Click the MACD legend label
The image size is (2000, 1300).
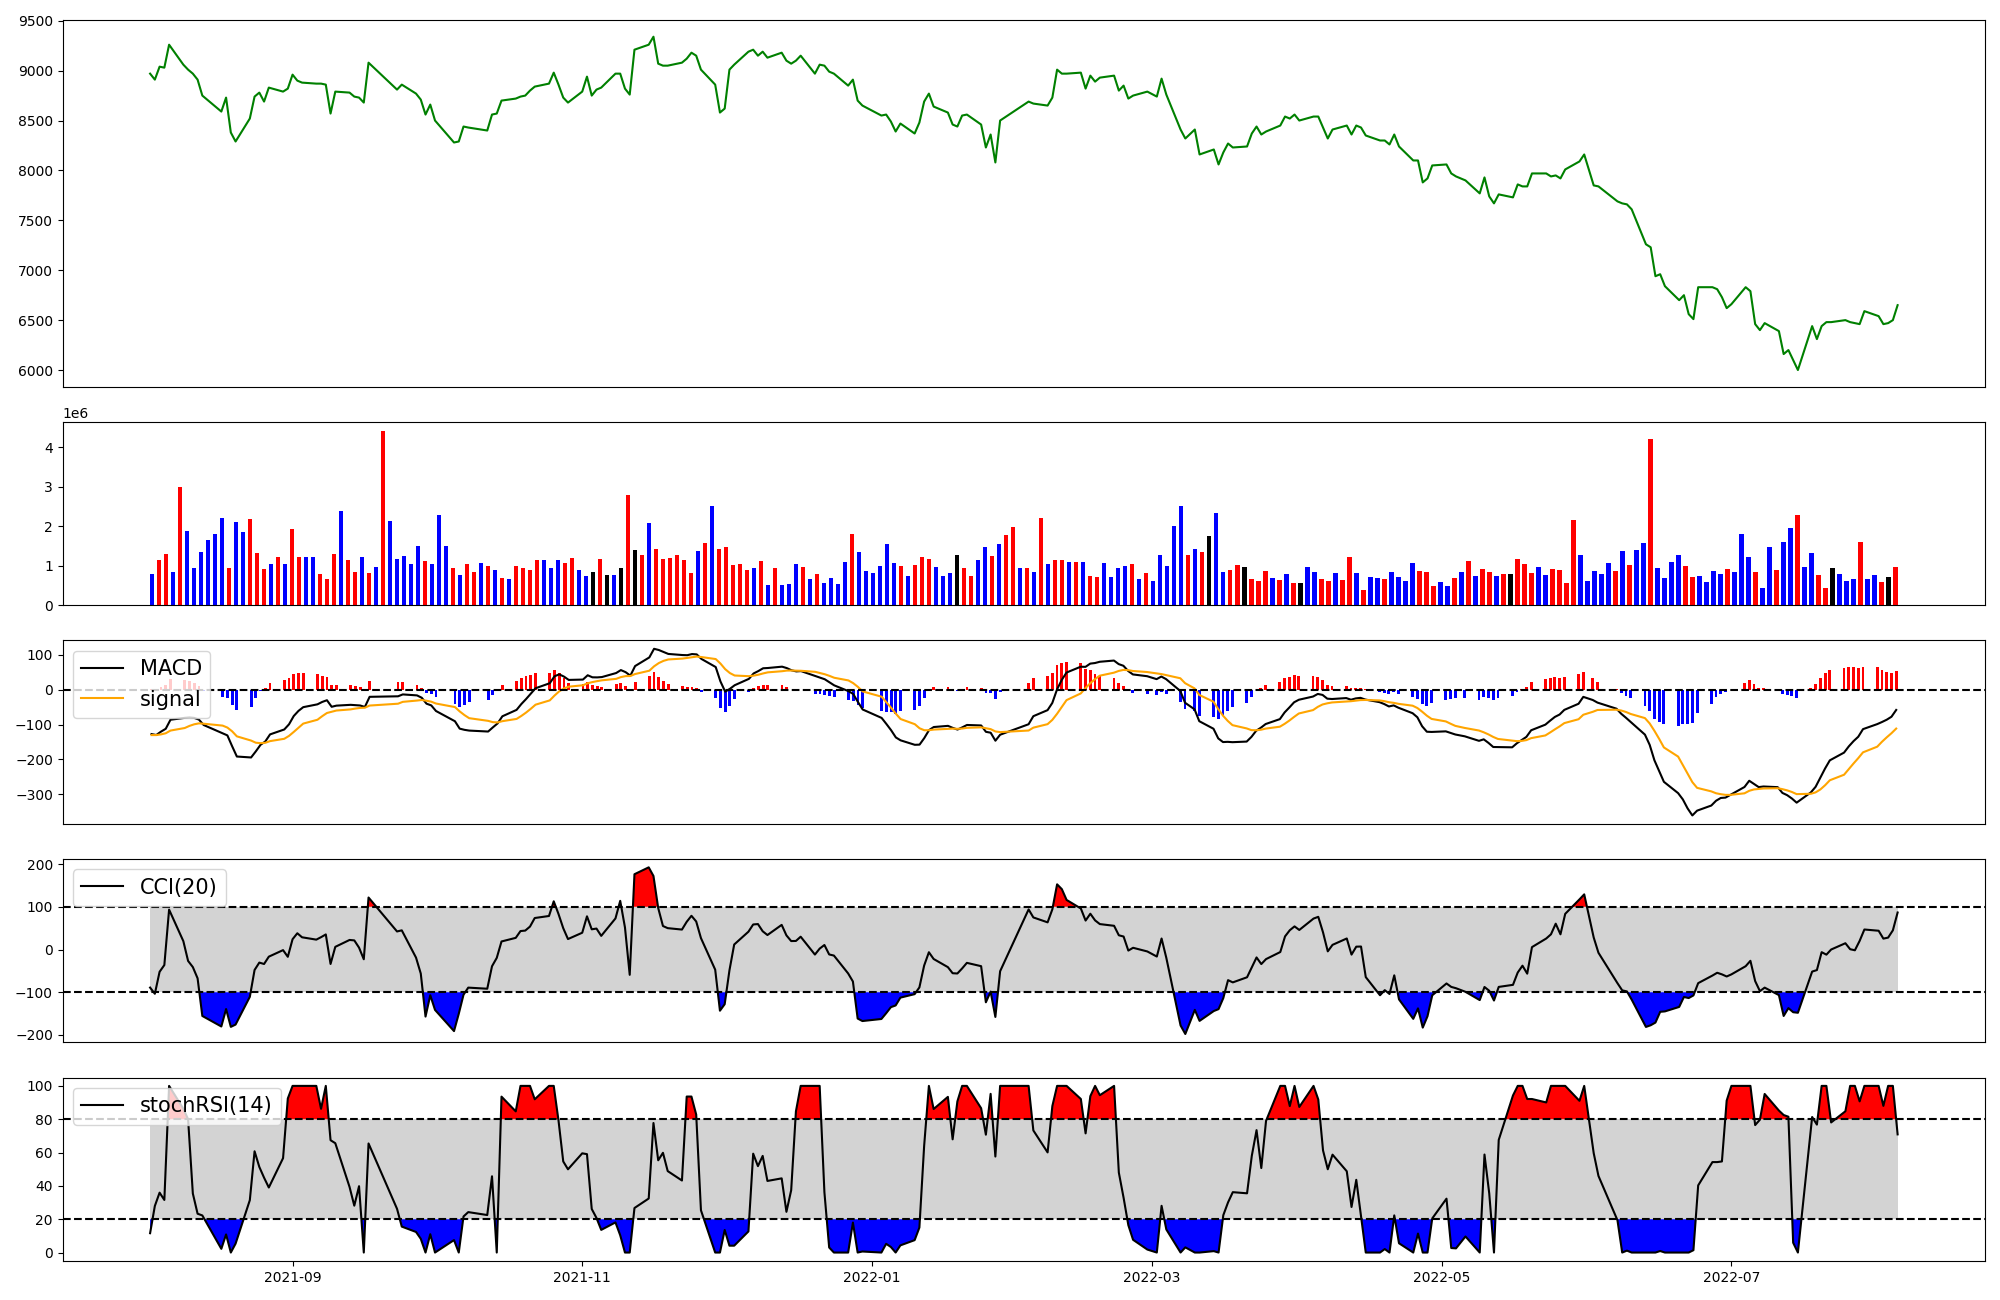[x=170, y=668]
